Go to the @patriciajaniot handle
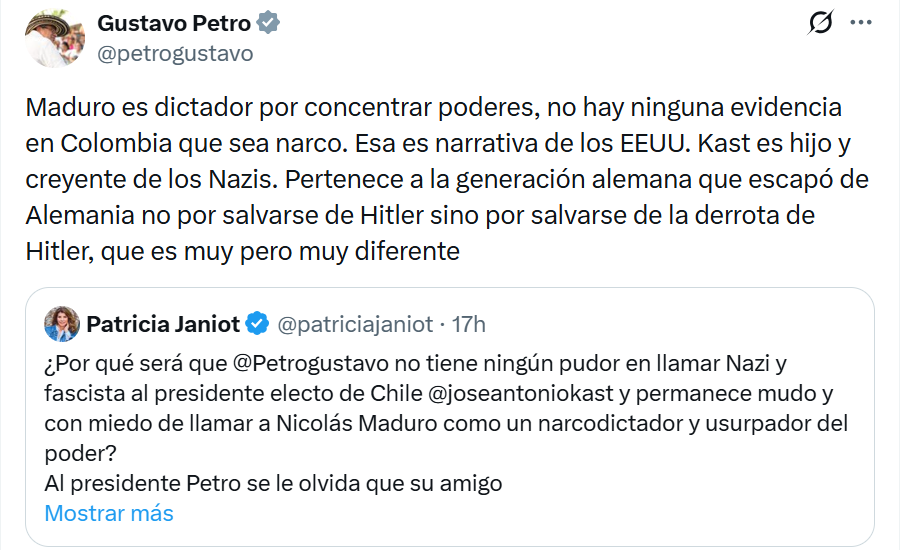Viewport: 912px width, 550px height. 354,324
